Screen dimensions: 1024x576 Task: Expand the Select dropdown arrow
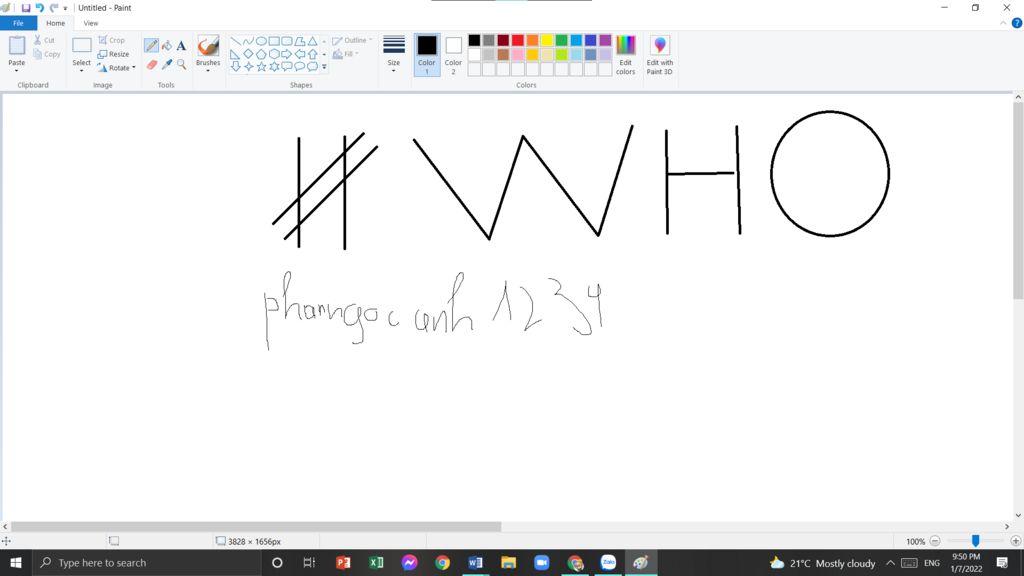pos(82,70)
